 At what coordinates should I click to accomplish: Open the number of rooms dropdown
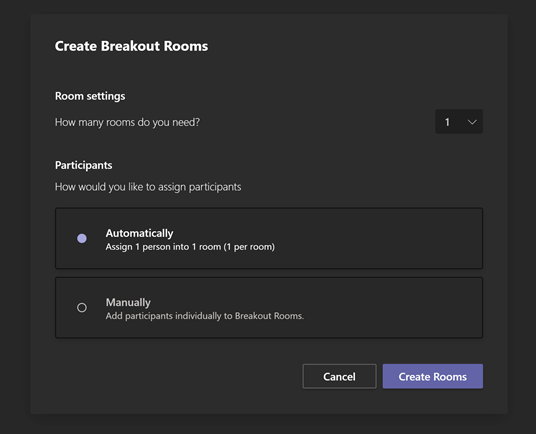pos(459,122)
